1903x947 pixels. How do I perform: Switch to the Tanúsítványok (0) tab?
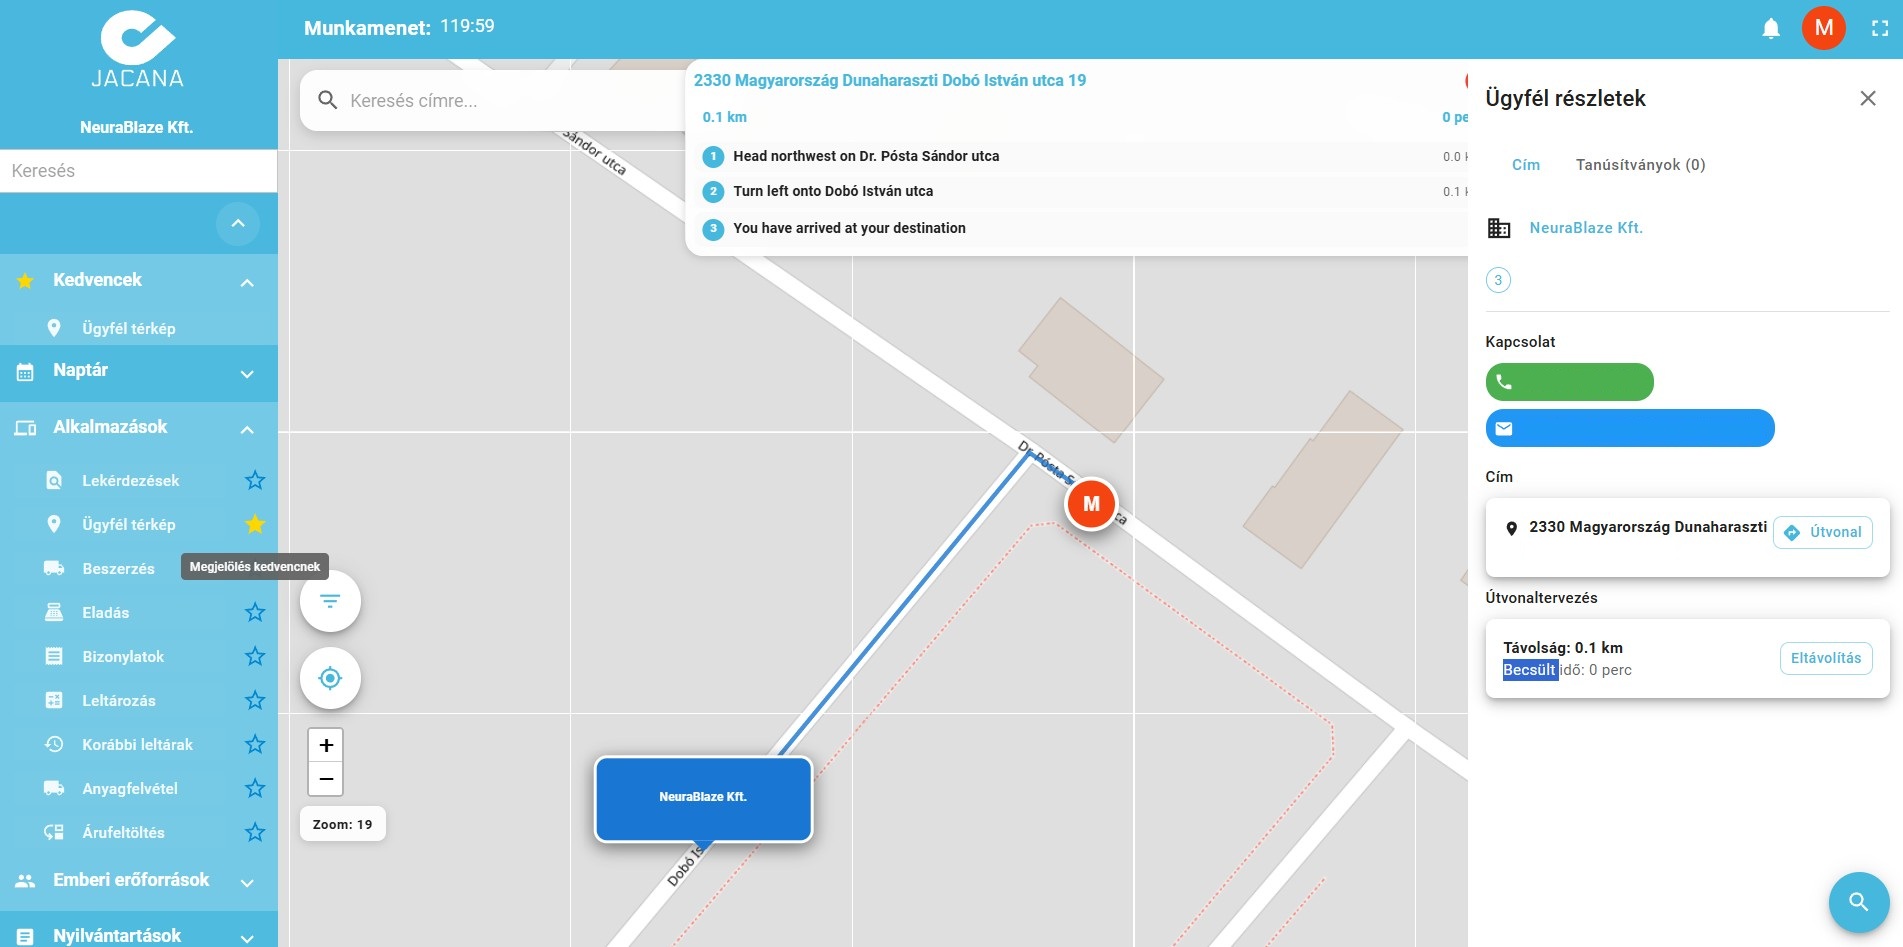pyautogui.click(x=1640, y=165)
